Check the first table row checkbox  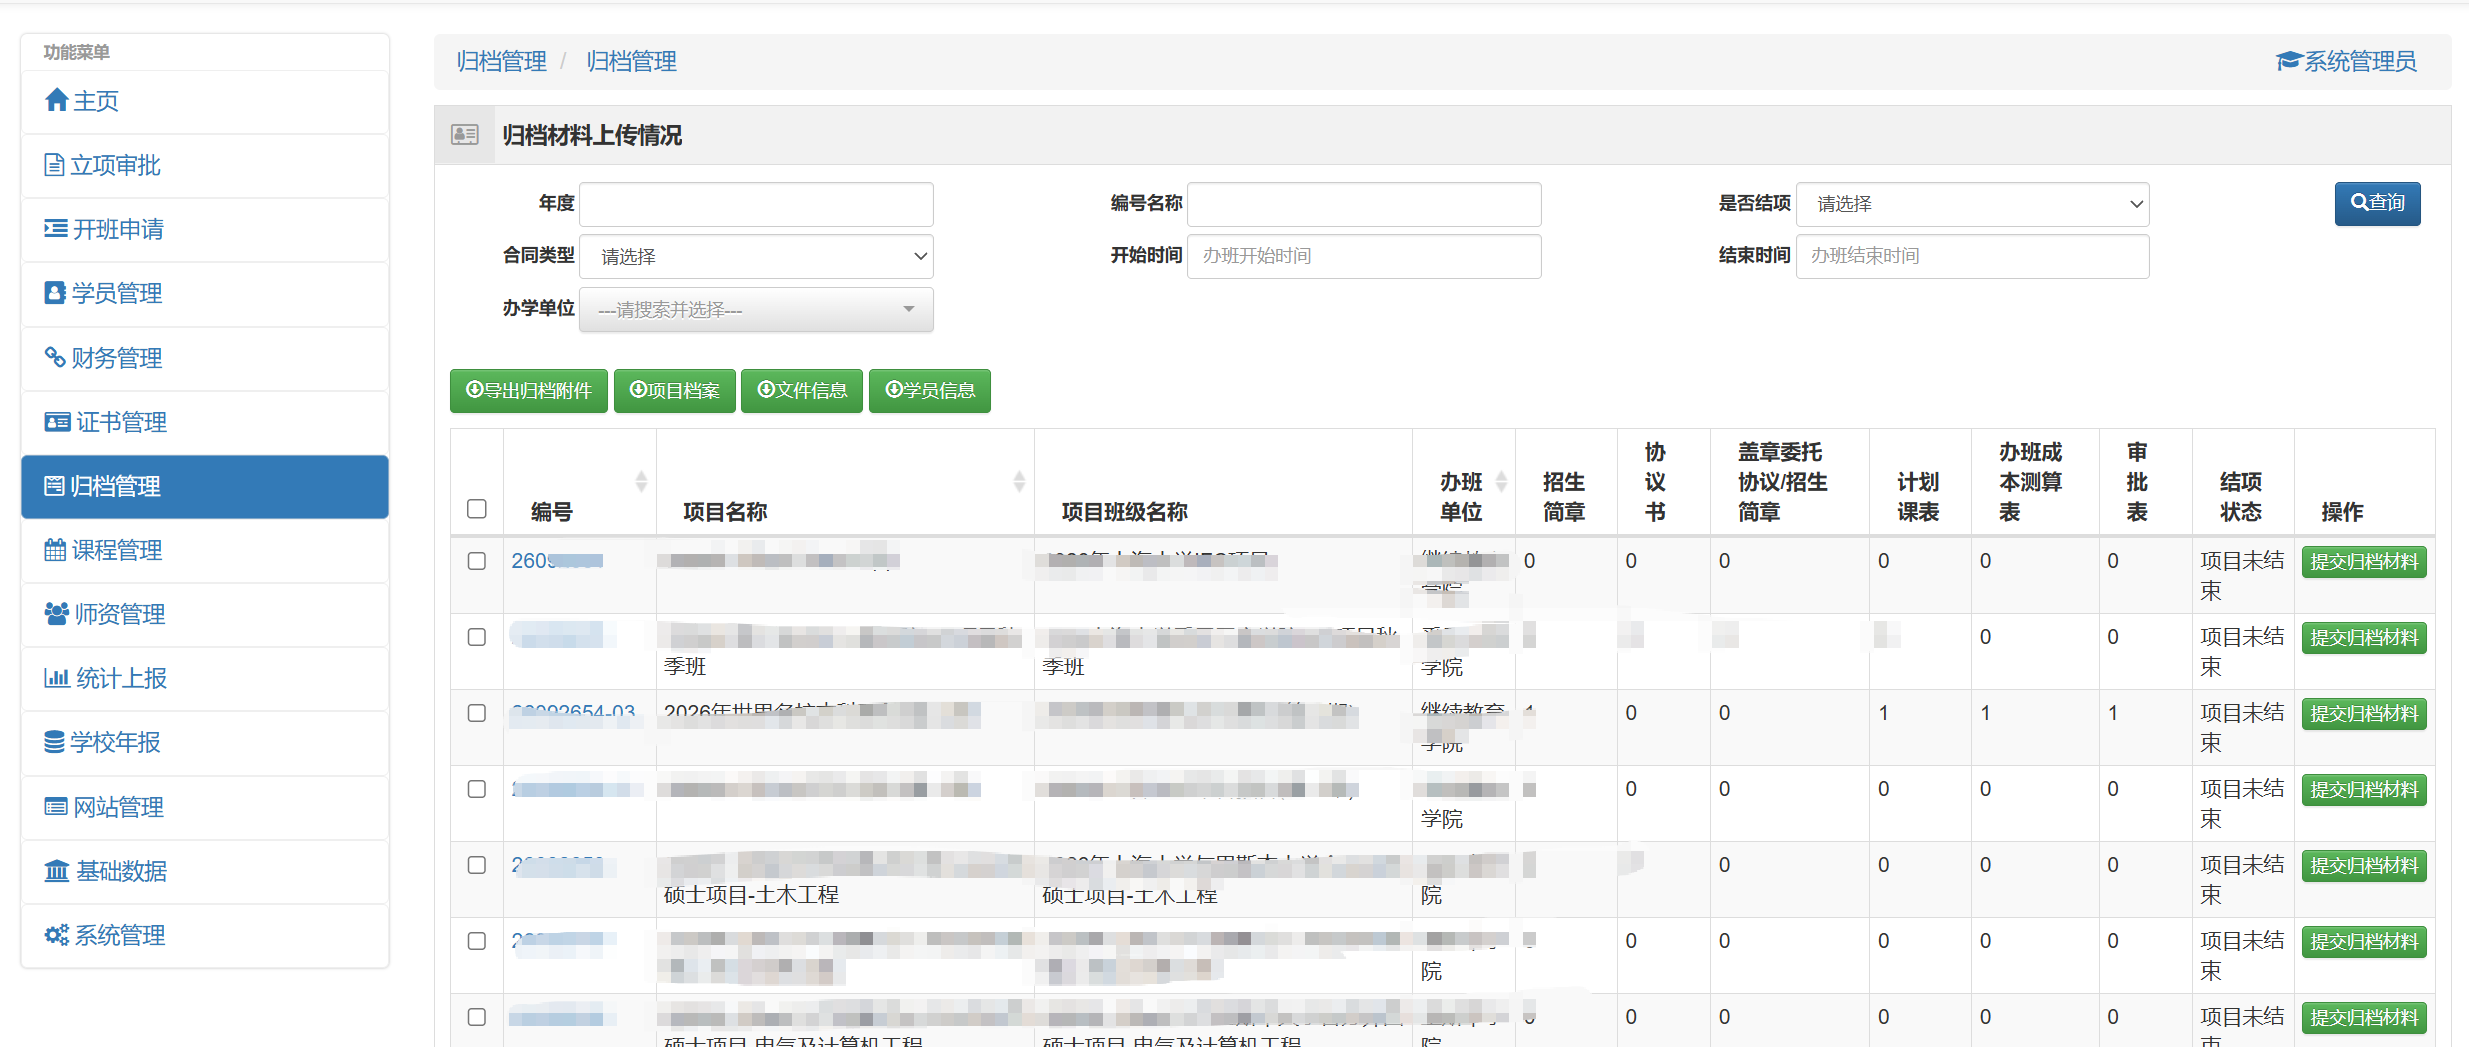pos(477,561)
